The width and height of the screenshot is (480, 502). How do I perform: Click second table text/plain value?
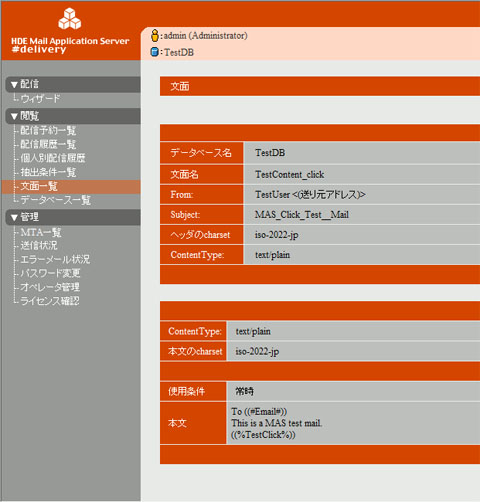click(253, 331)
